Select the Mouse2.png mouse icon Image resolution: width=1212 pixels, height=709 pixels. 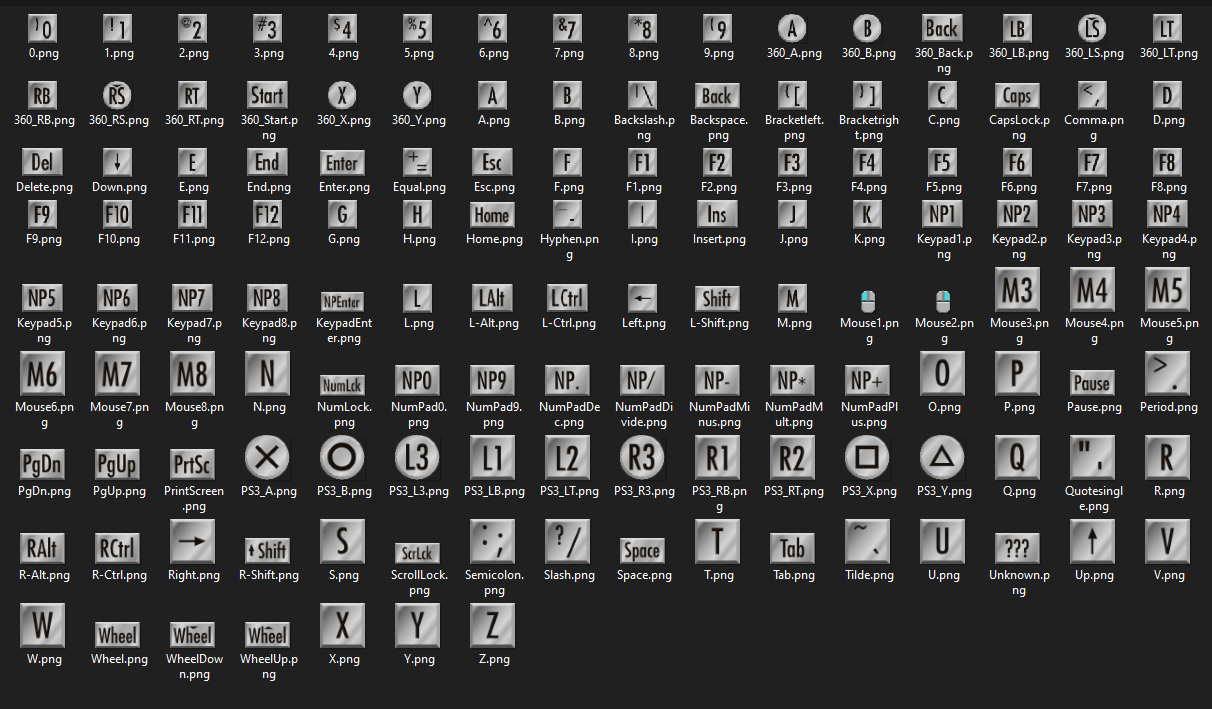(x=942, y=300)
